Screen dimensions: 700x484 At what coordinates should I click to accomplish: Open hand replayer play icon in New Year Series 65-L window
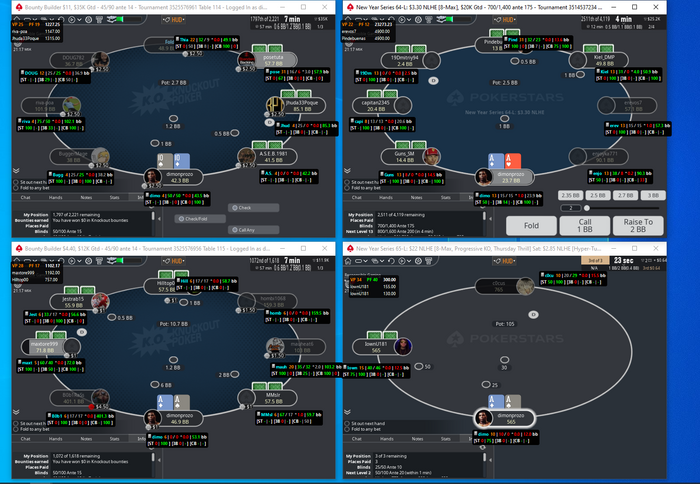(402, 261)
